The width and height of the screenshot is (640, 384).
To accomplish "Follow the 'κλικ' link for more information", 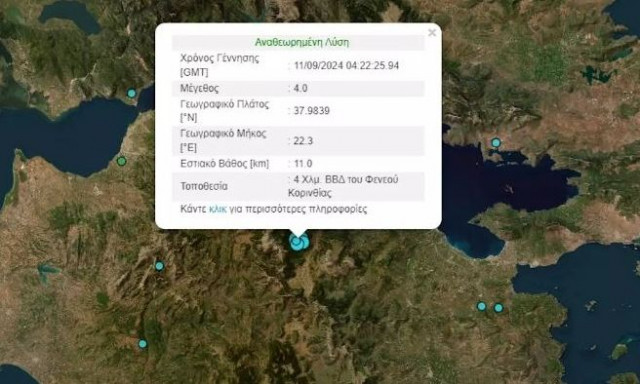I will [x=218, y=209].
